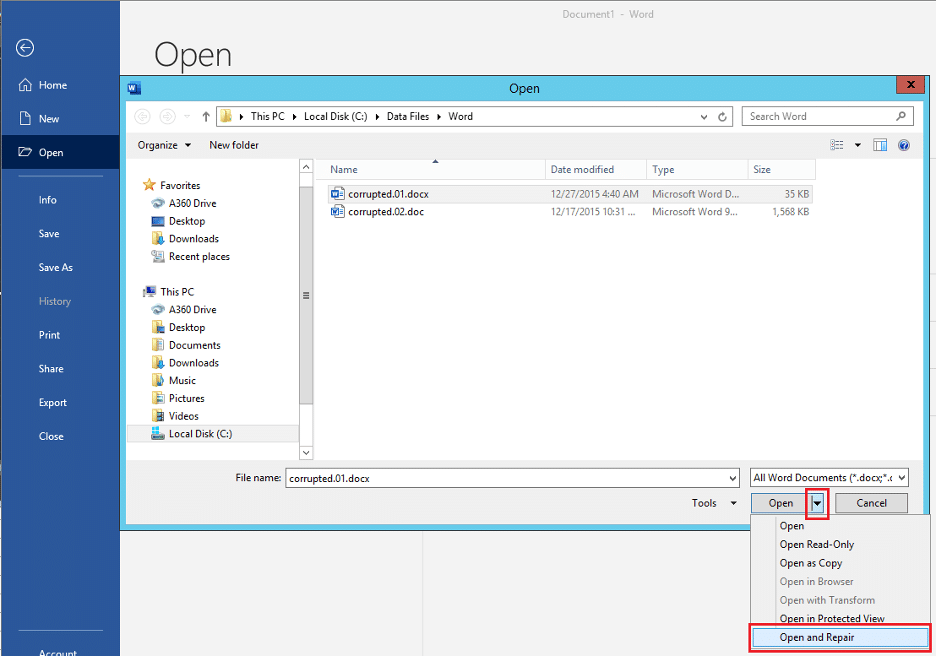Choose Open in Protected View

tap(832, 619)
